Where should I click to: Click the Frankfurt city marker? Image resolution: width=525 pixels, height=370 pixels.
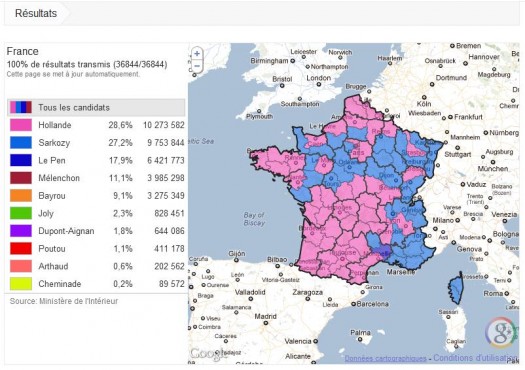[450, 117]
